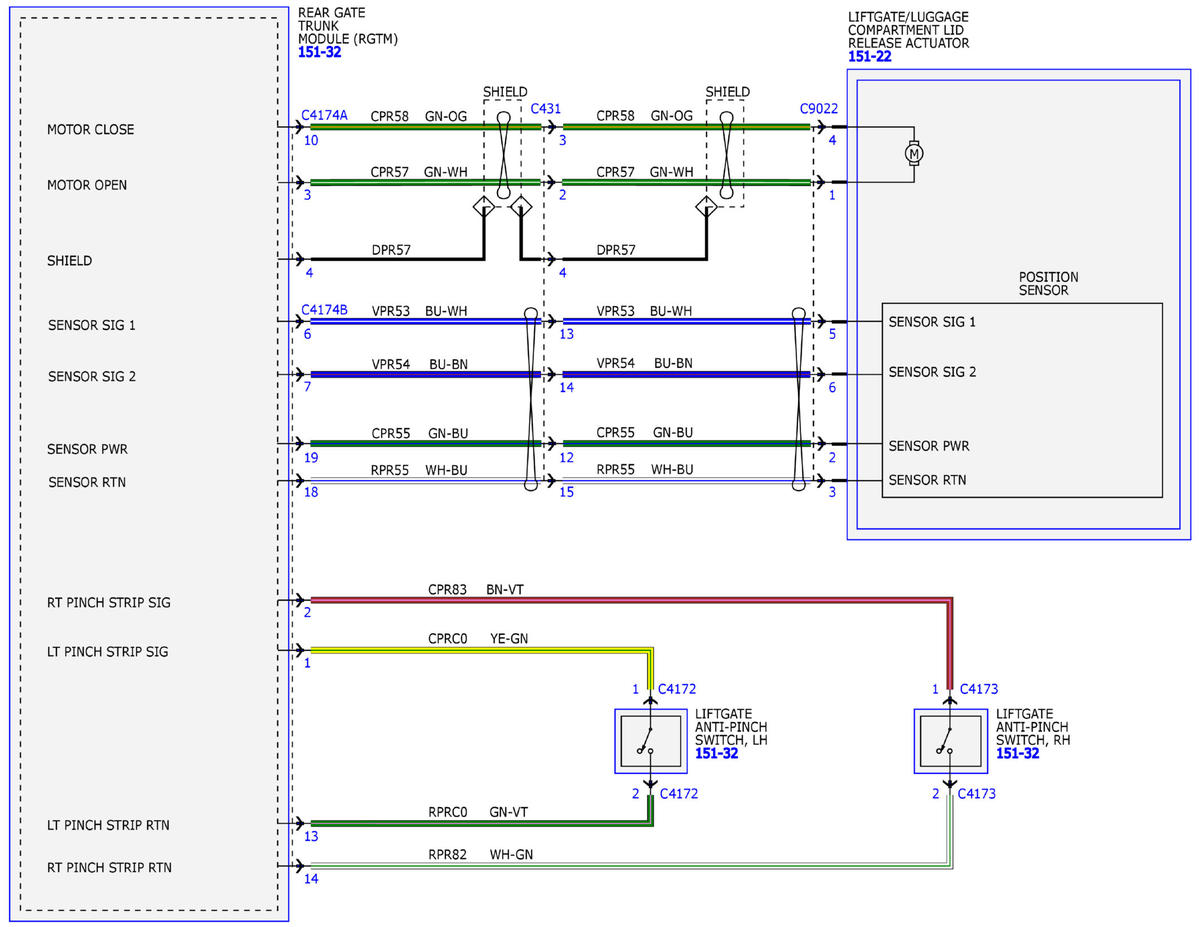Click the REAR GATE TRUNK MODULE (RGTM) title

coord(346,26)
